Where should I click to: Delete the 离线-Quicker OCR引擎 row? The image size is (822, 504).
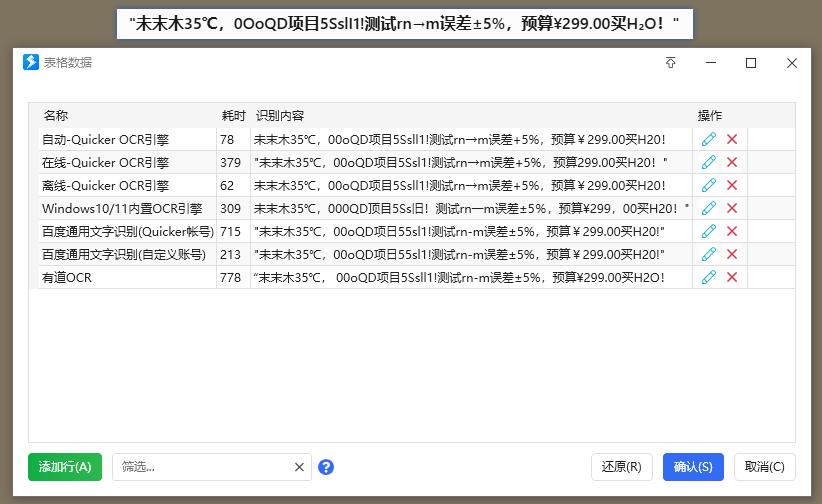click(732, 185)
